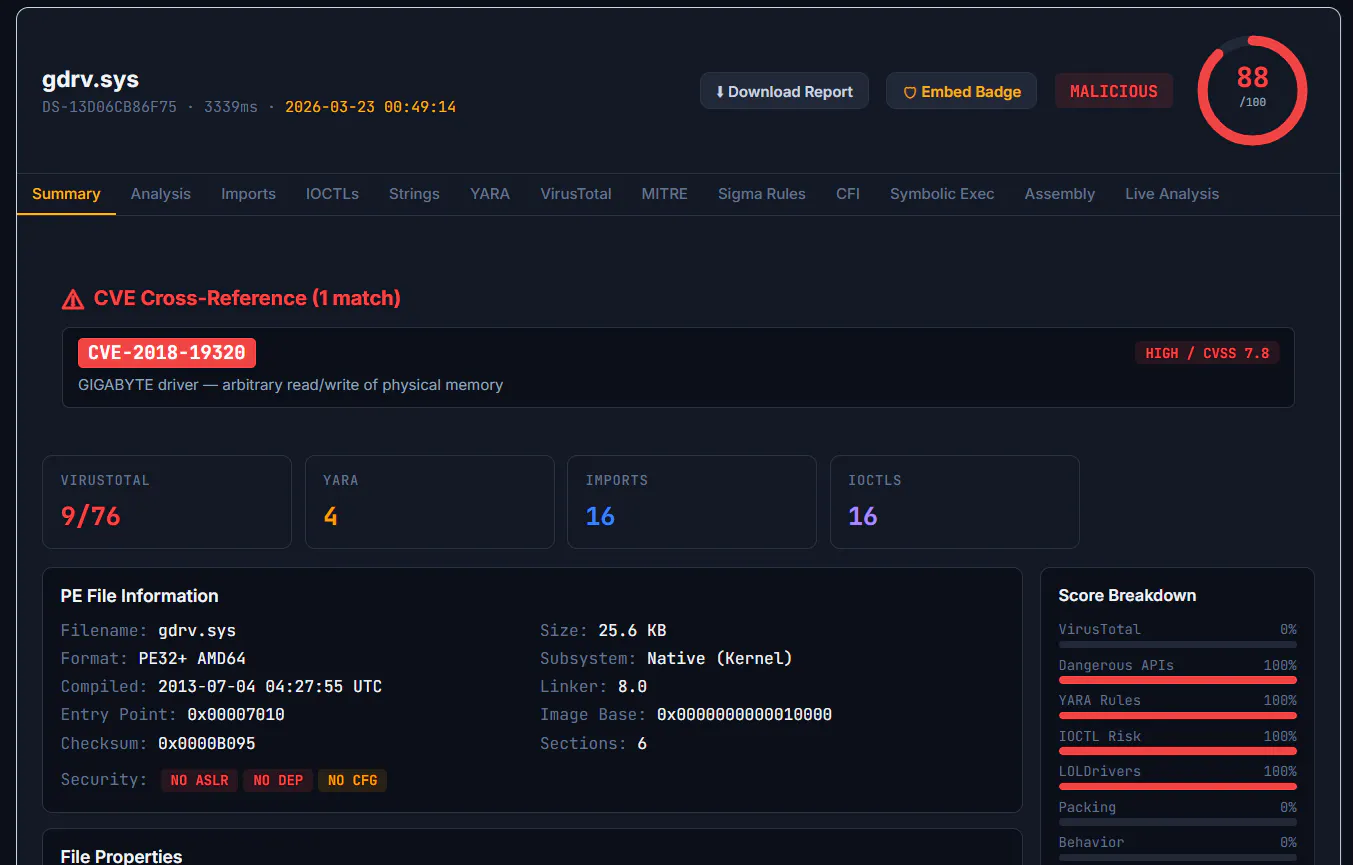
Task: Click the NO CFG security tag
Action: click(352, 780)
